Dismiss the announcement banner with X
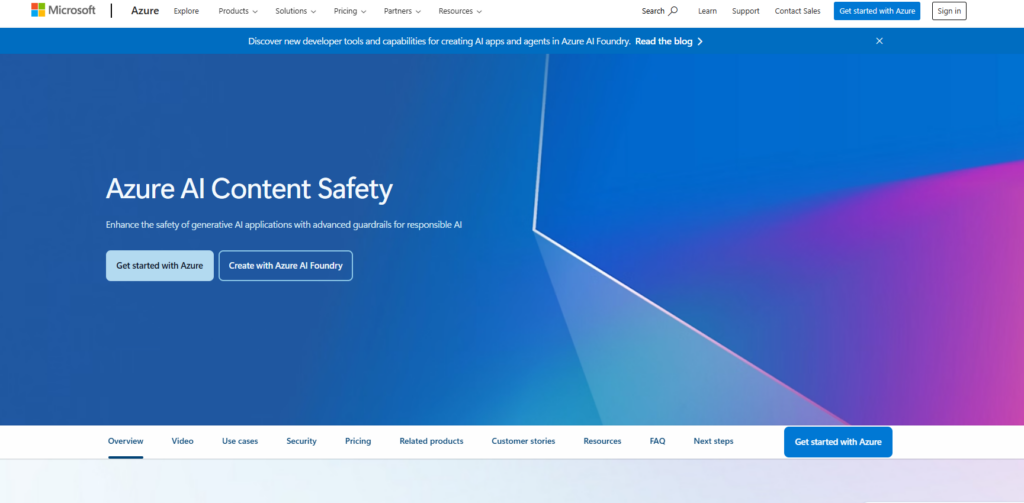The image size is (1024, 503). [x=879, y=41]
